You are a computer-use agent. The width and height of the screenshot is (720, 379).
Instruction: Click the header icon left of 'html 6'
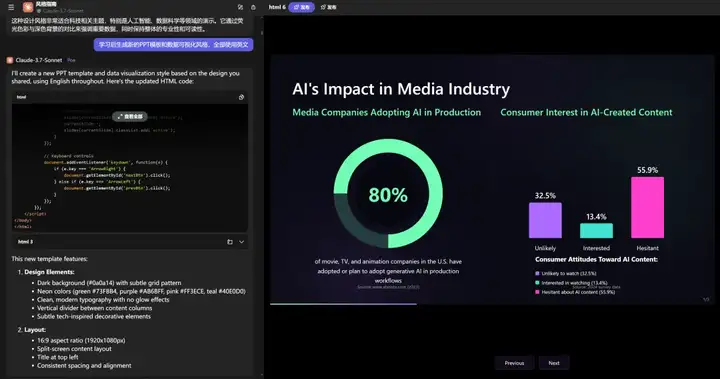click(253, 7)
